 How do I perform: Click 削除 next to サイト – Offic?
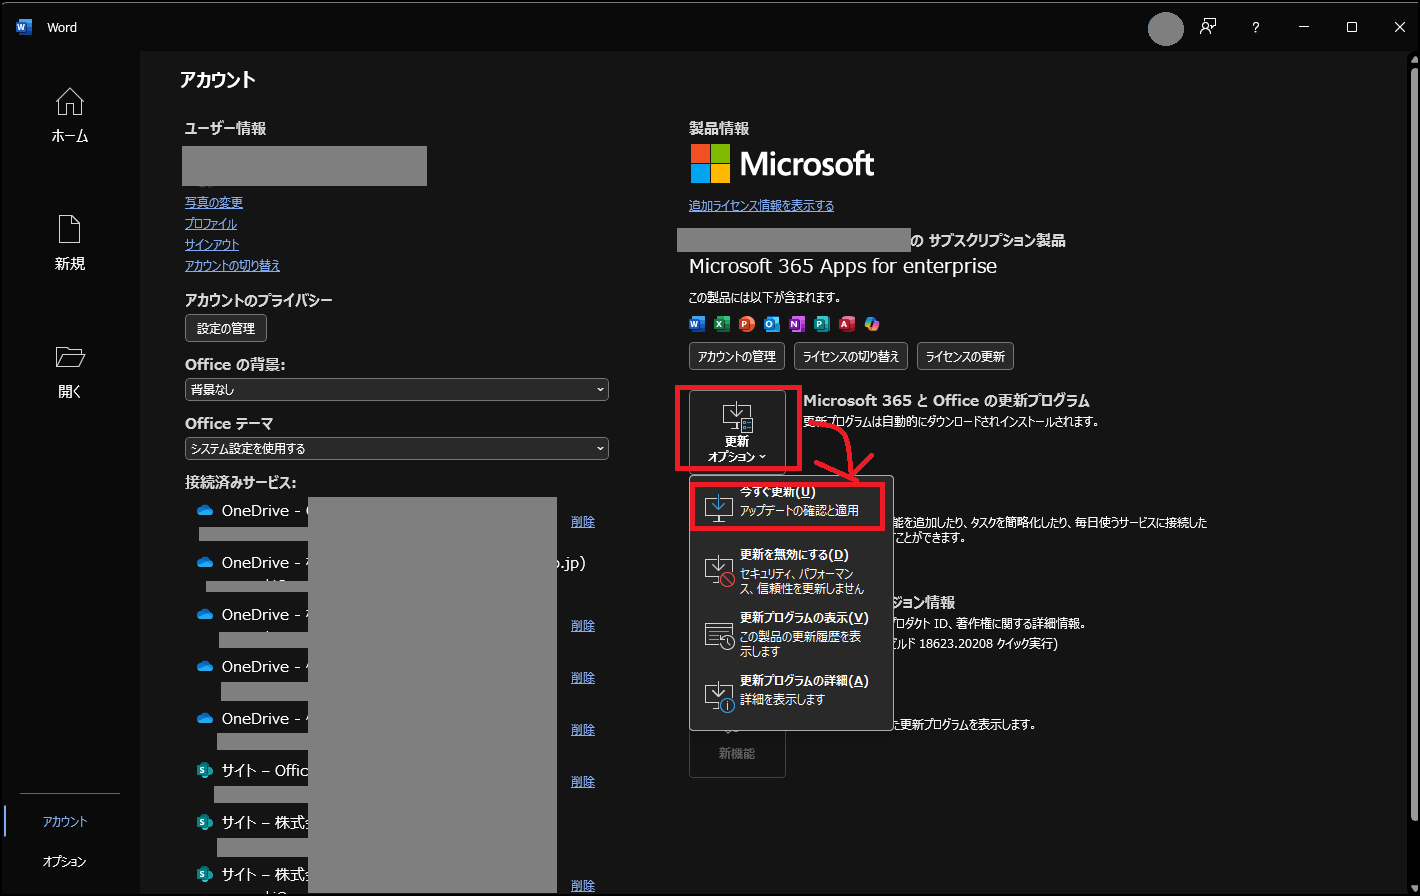pyautogui.click(x=583, y=782)
